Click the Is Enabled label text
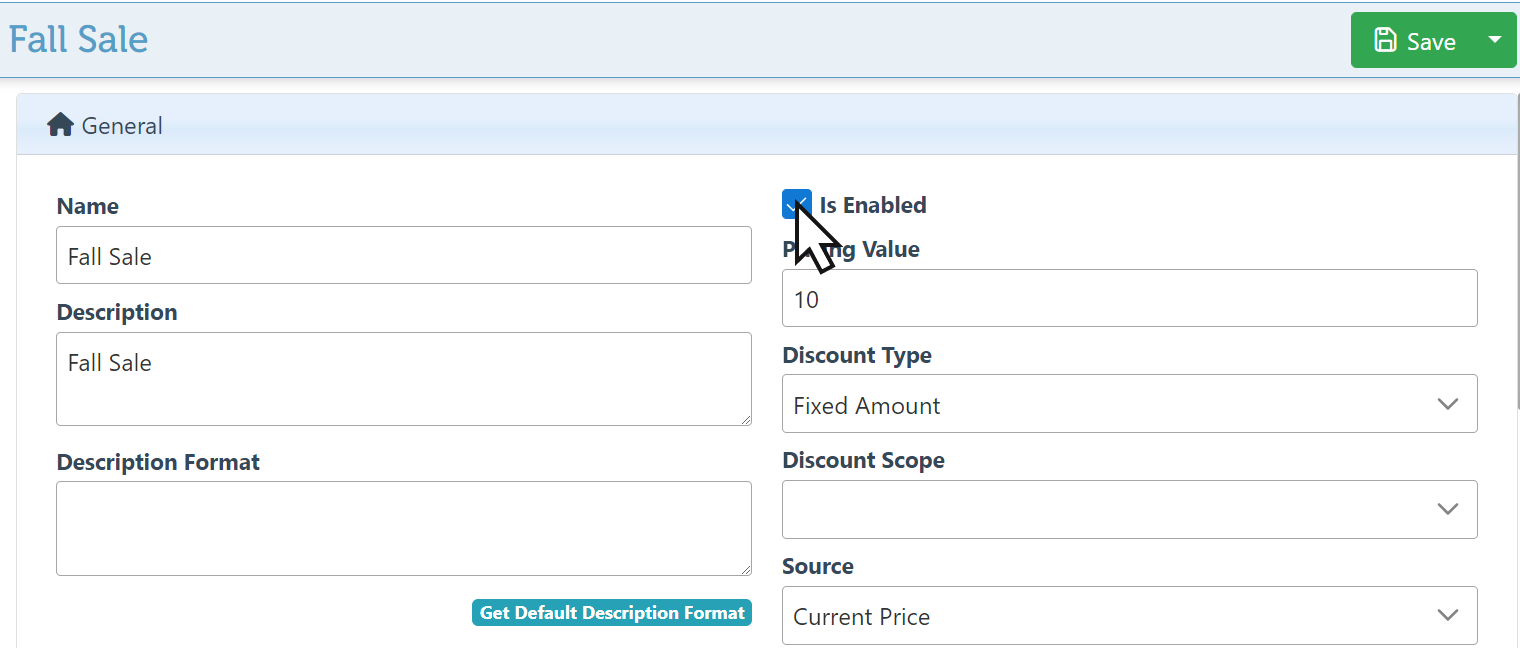 873,205
